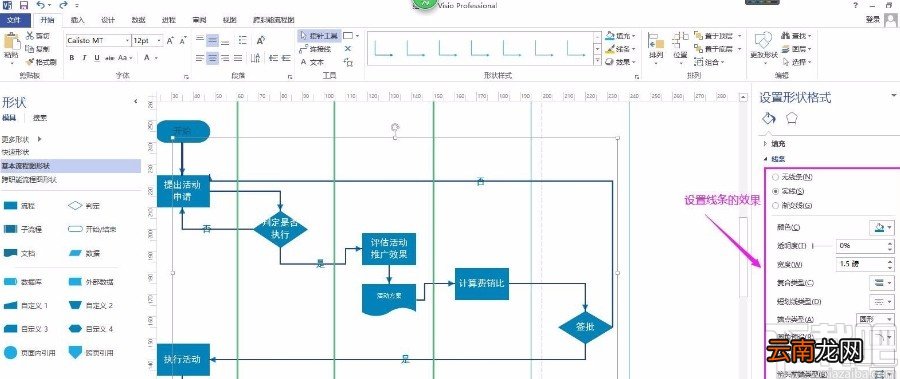This screenshot has width=900, height=379.
Task: Click the Position (位置) button
Action: click(x=680, y=47)
